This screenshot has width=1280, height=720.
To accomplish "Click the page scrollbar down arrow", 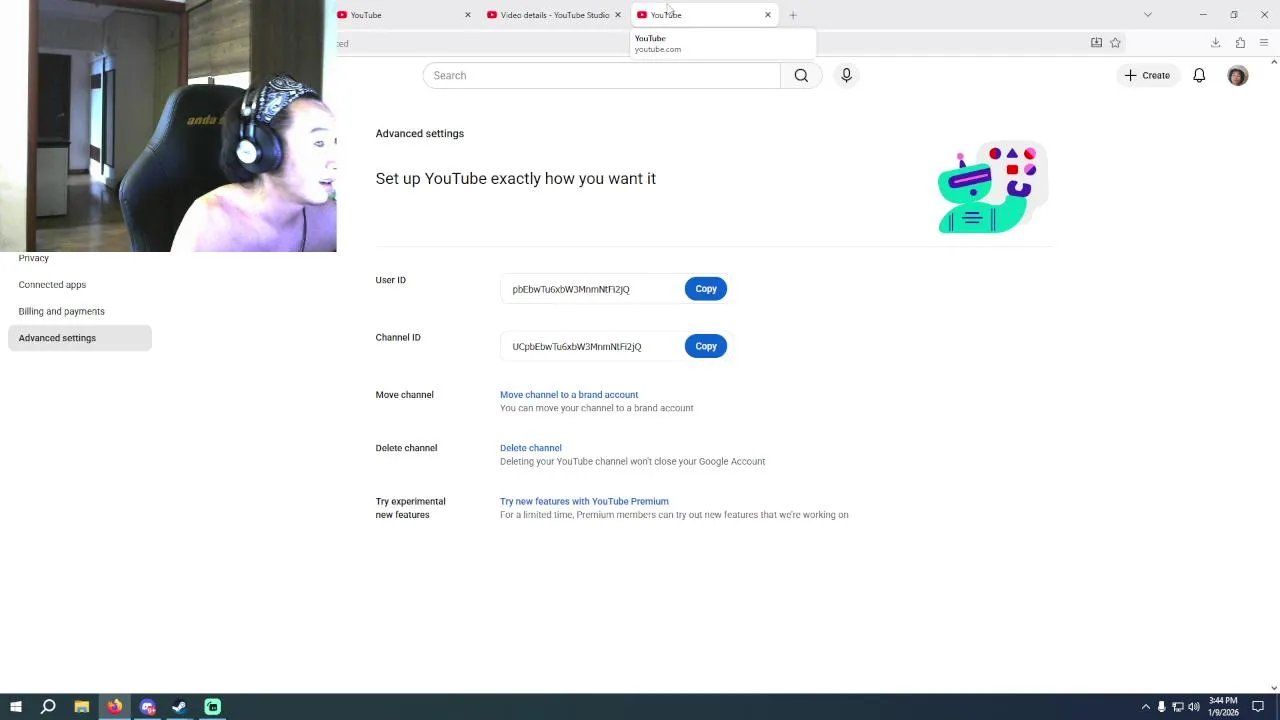I will 1273,688.
